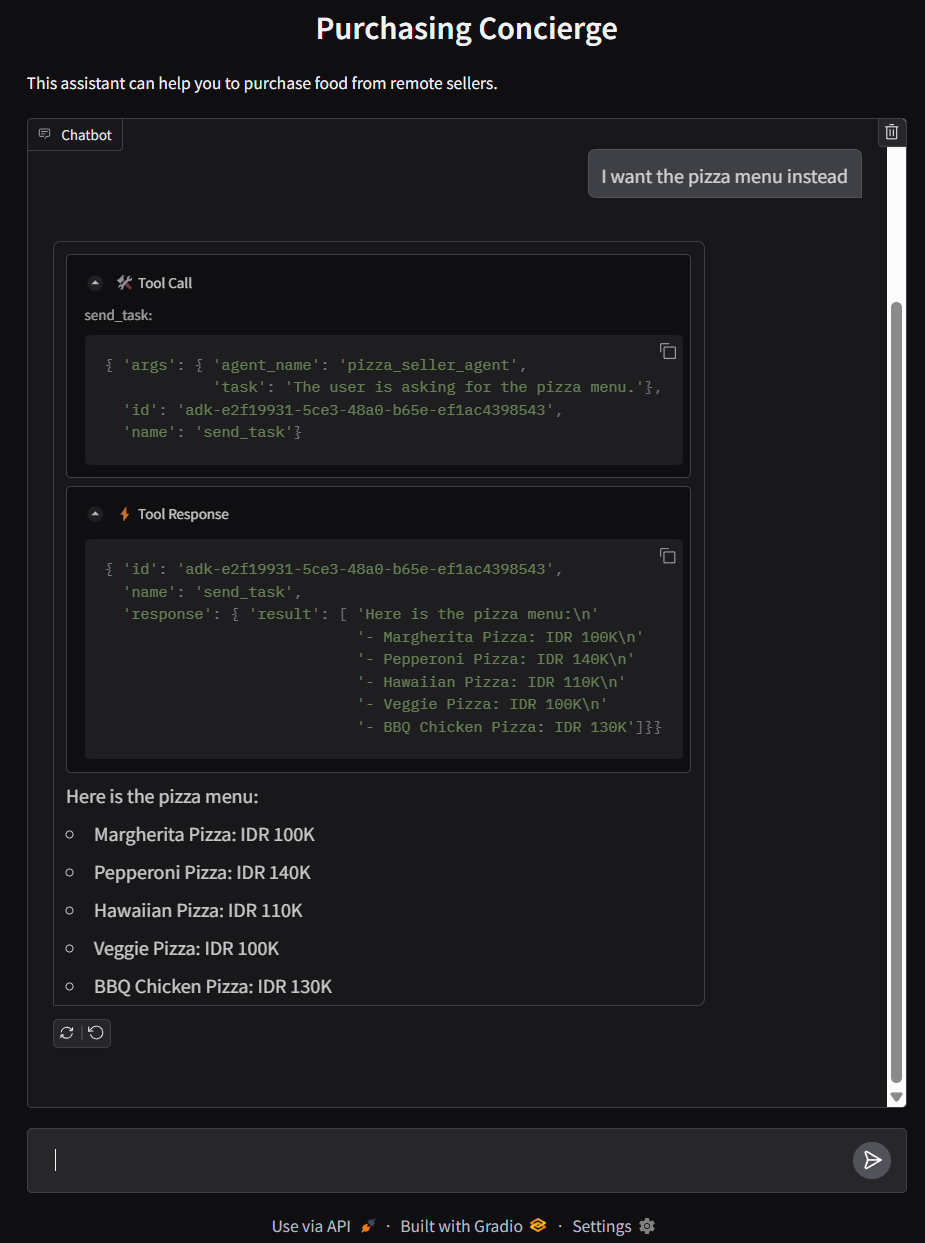
Task: Select the Chatbot label tab
Action: pyautogui.click(x=76, y=135)
